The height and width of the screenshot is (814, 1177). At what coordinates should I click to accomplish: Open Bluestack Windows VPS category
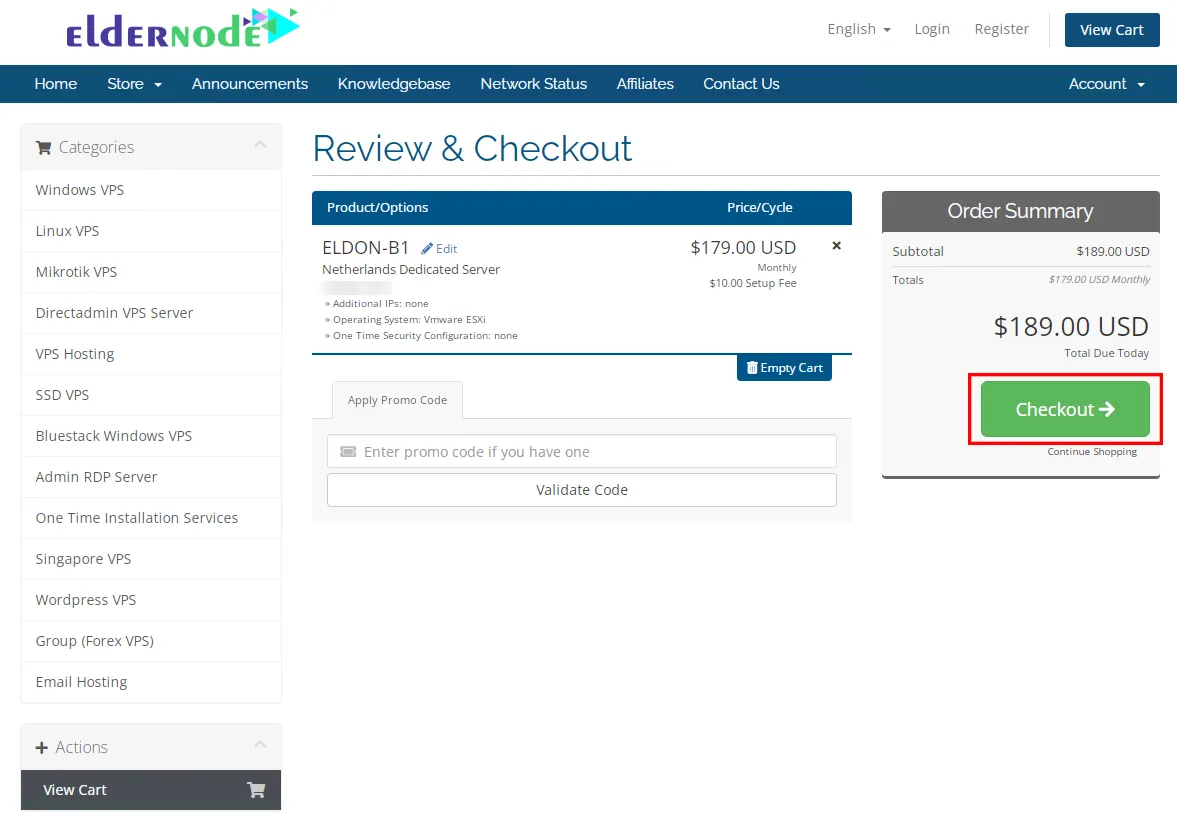(151, 436)
